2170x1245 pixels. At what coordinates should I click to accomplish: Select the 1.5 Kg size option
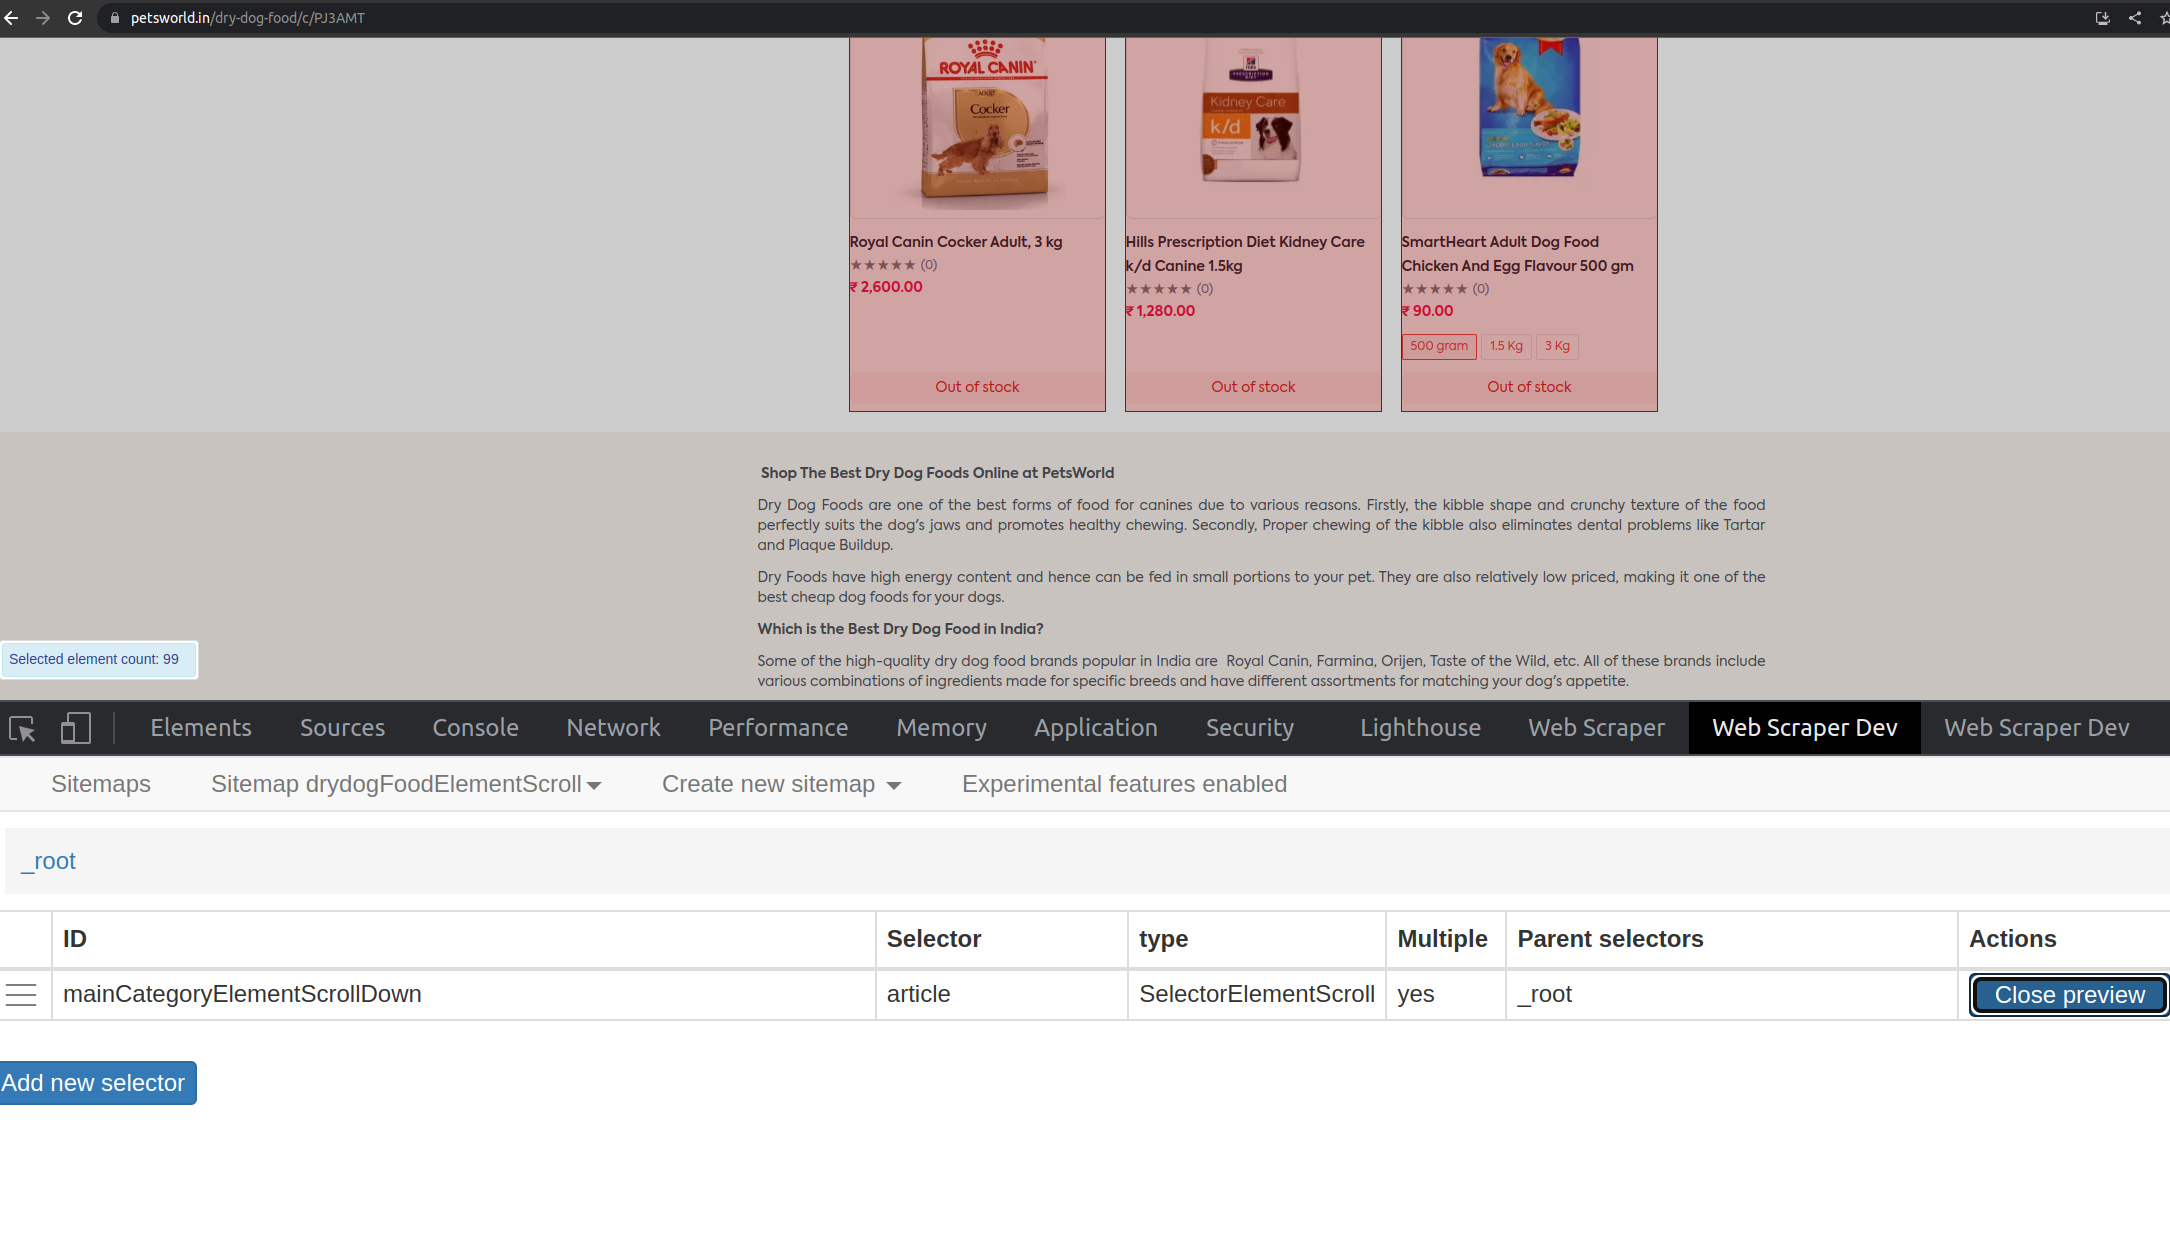coord(1506,346)
